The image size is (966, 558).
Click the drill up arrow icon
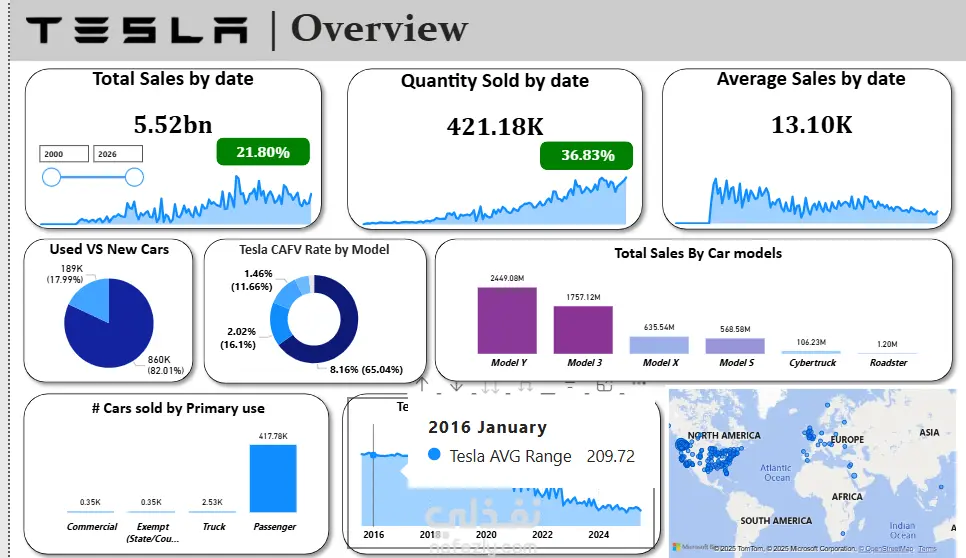tap(423, 385)
